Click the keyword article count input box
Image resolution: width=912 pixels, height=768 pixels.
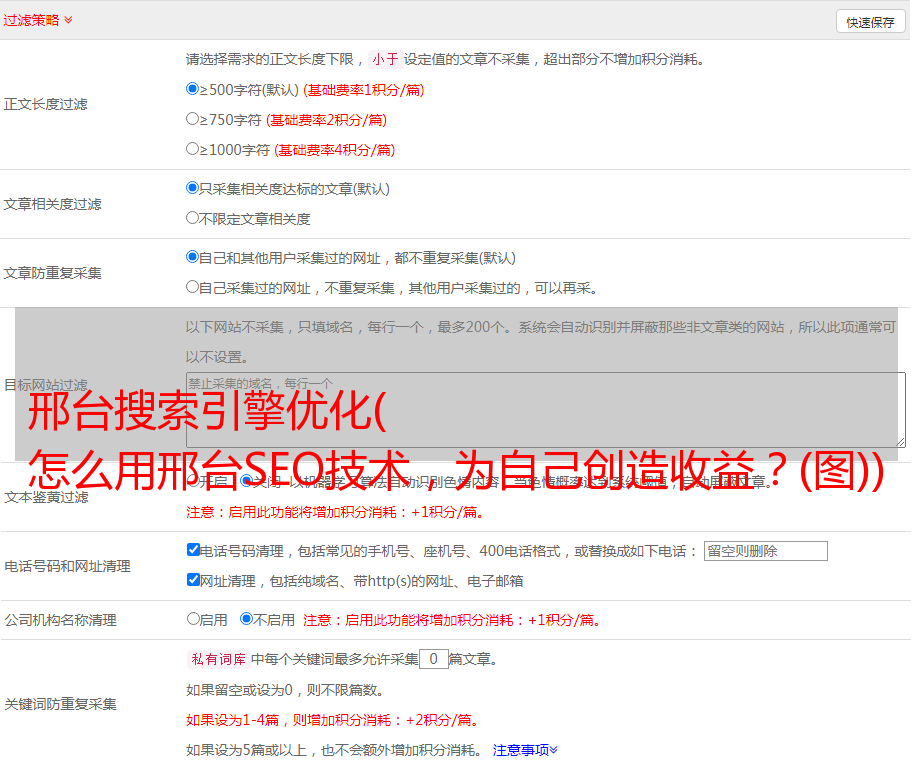[x=433, y=659]
